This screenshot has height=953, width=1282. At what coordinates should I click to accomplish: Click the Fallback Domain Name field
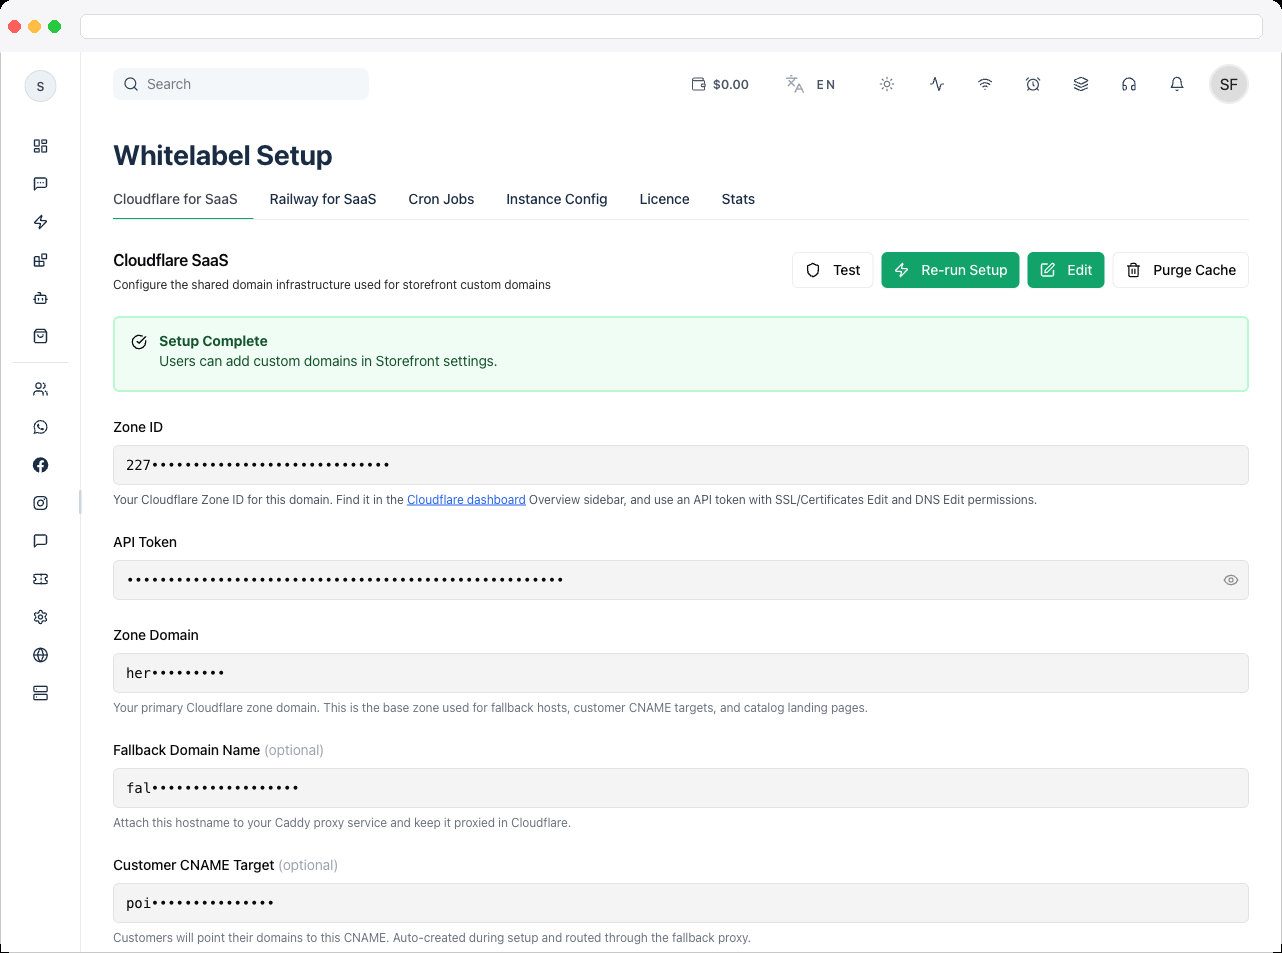(681, 788)
